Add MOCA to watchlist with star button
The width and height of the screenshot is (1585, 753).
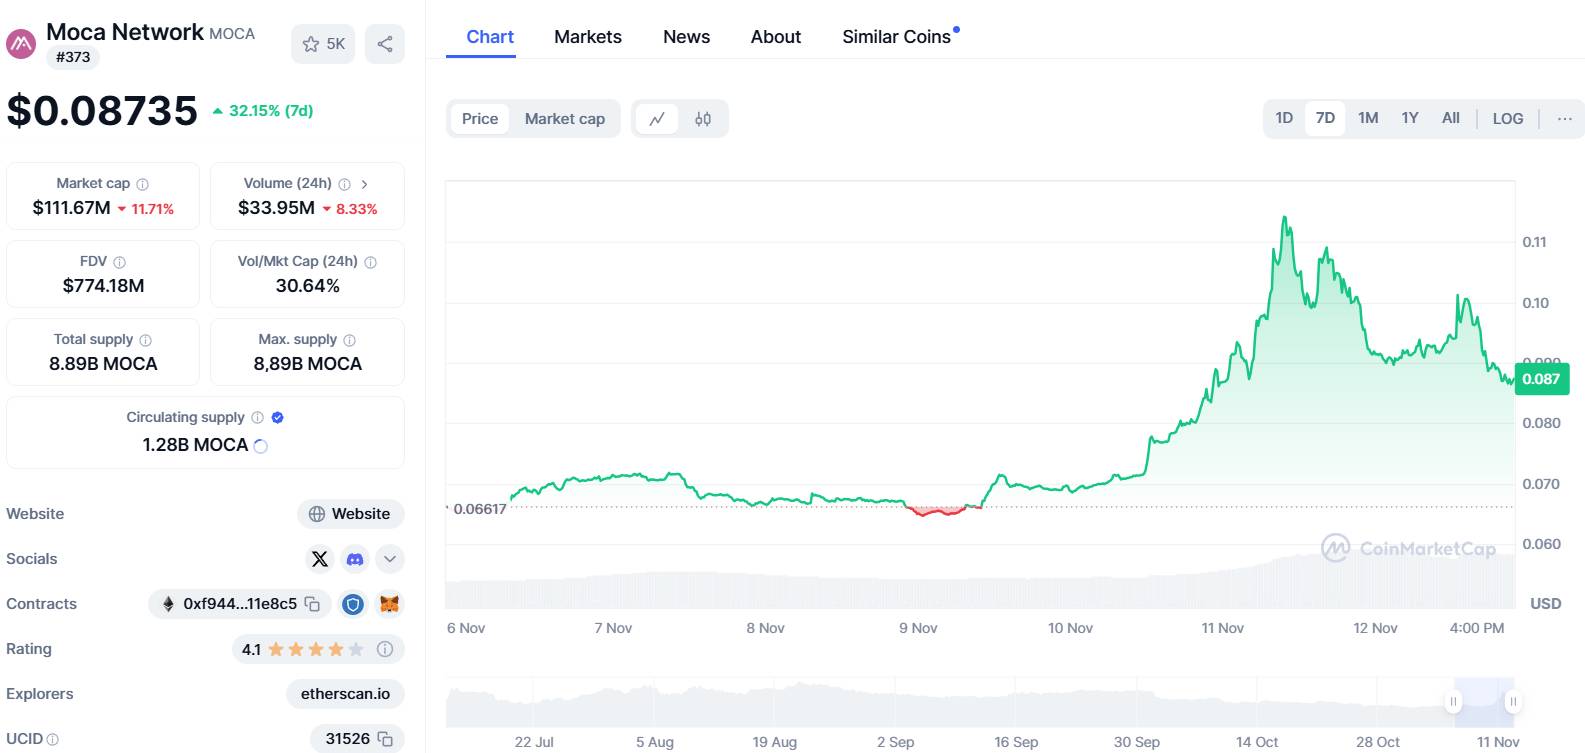(x=323, y=44)
